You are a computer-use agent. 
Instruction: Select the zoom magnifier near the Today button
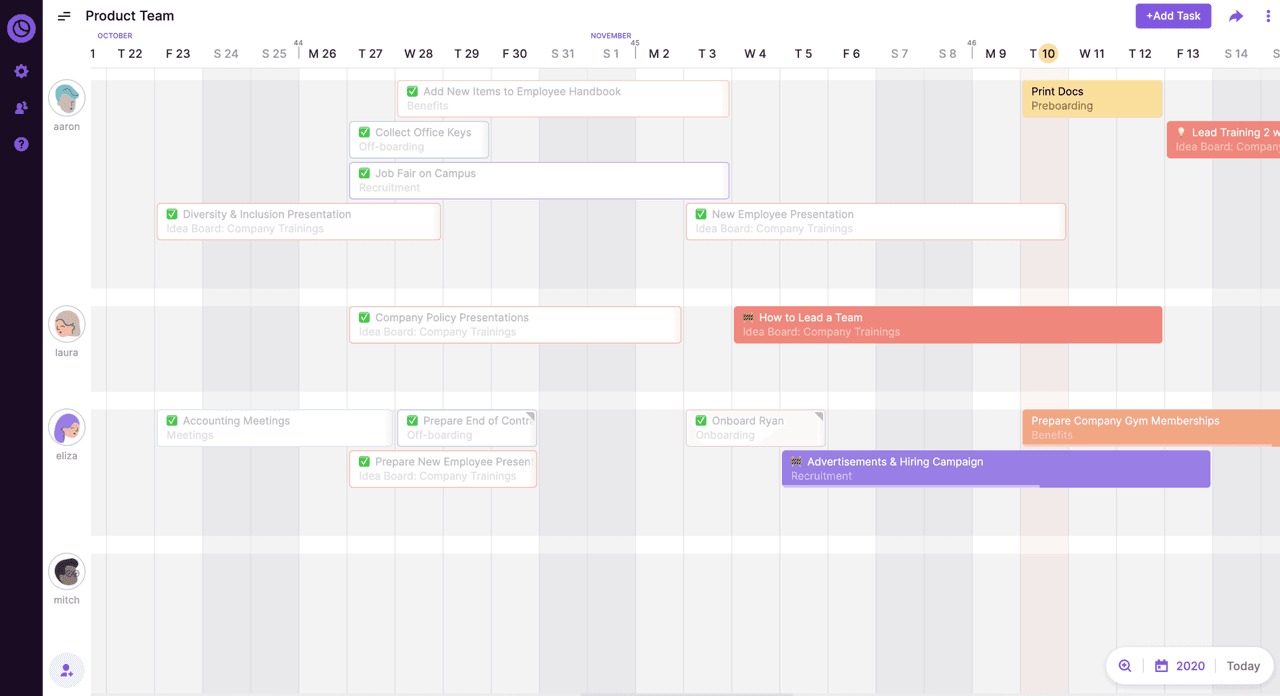point(1125,665)
